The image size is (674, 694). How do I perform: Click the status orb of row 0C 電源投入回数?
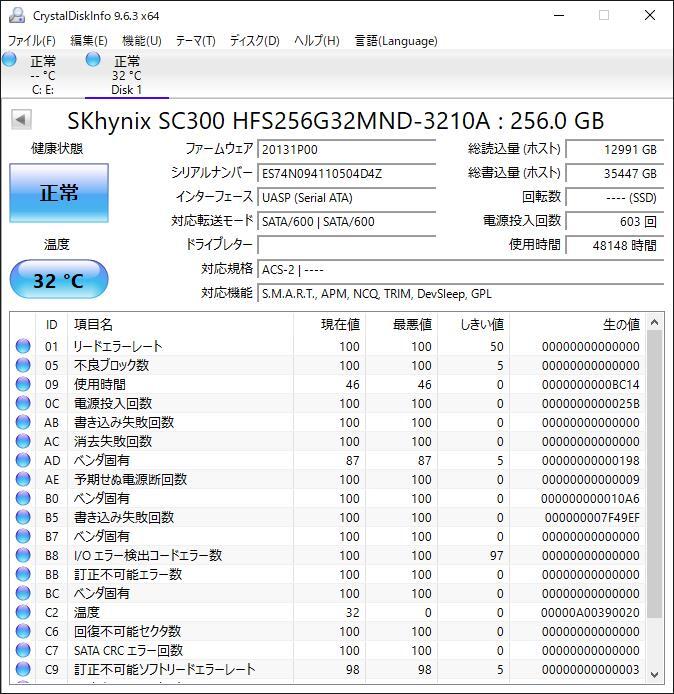point(23,403)
